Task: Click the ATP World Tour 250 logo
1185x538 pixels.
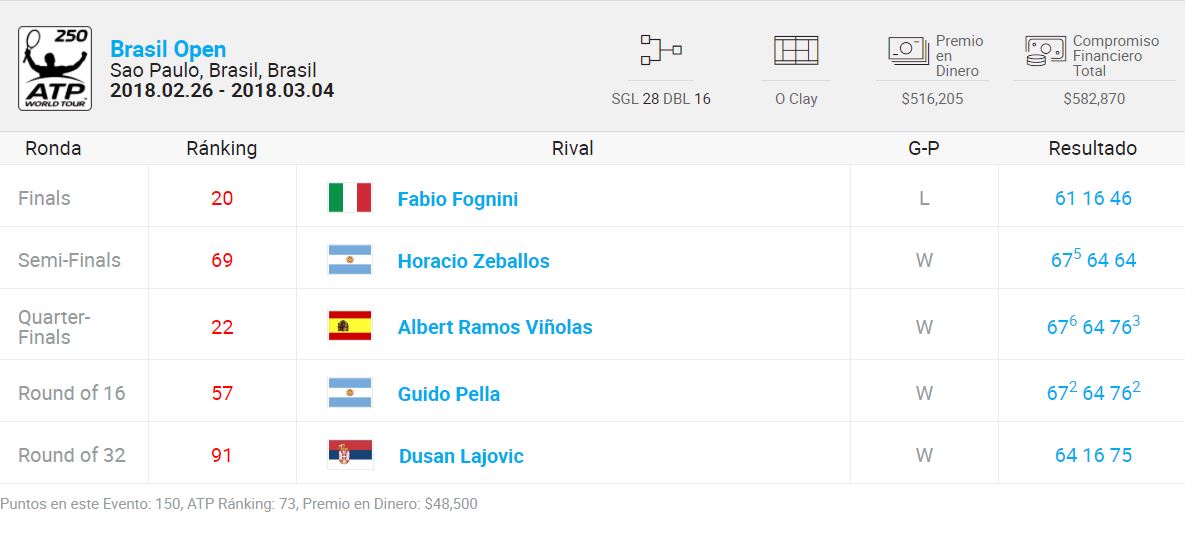Action: tap(55, 69)
